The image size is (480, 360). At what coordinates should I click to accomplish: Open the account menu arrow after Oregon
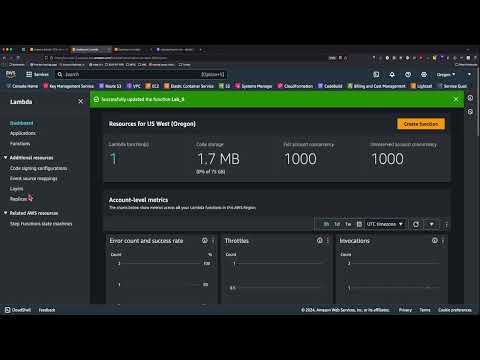[469, 74]
